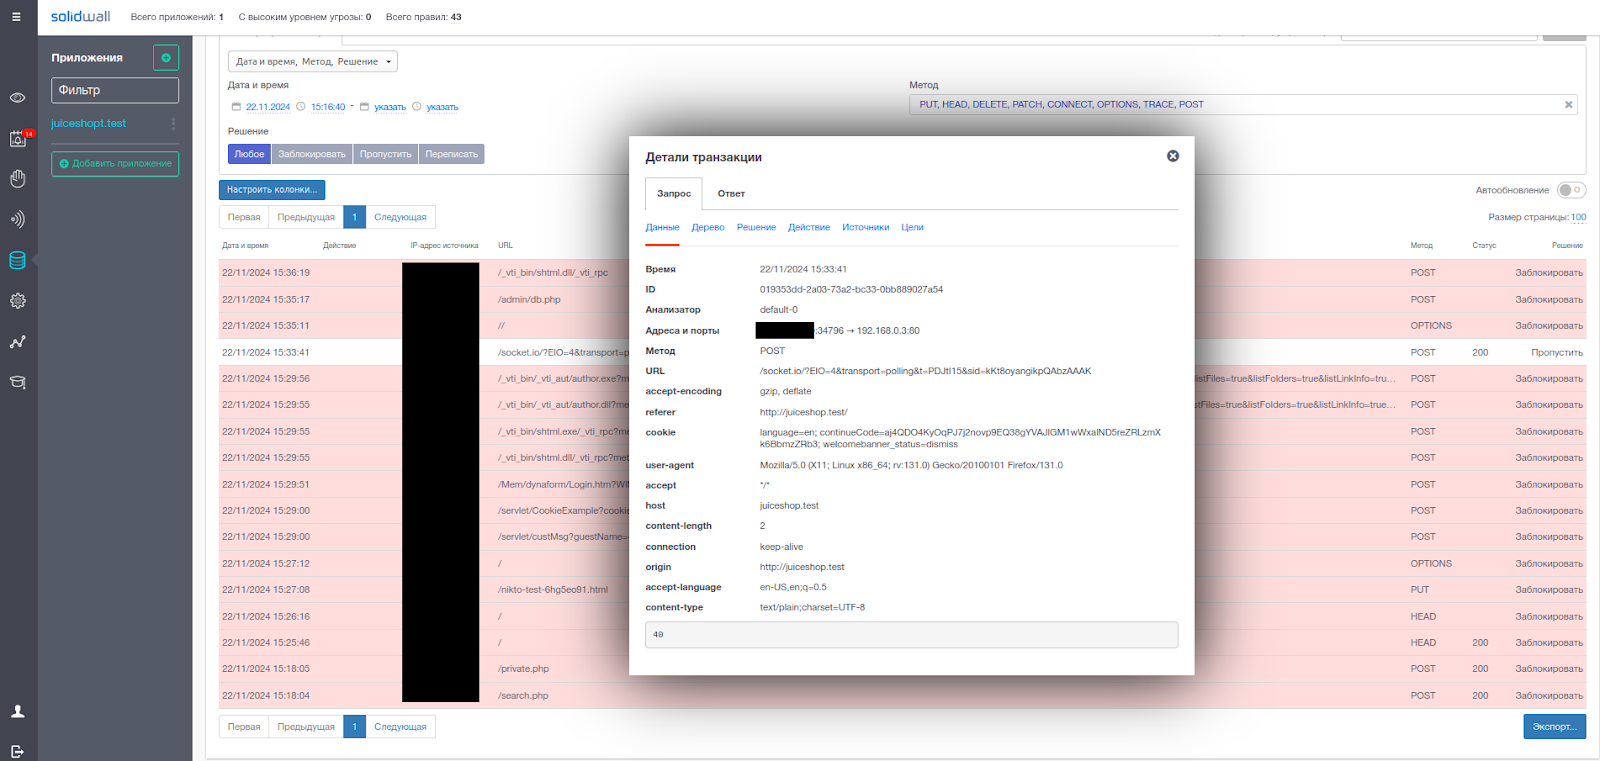Sort by the Дата и время column header
Image resolution: width=1600 pixels, height=761 pixels.
[245, 245]
